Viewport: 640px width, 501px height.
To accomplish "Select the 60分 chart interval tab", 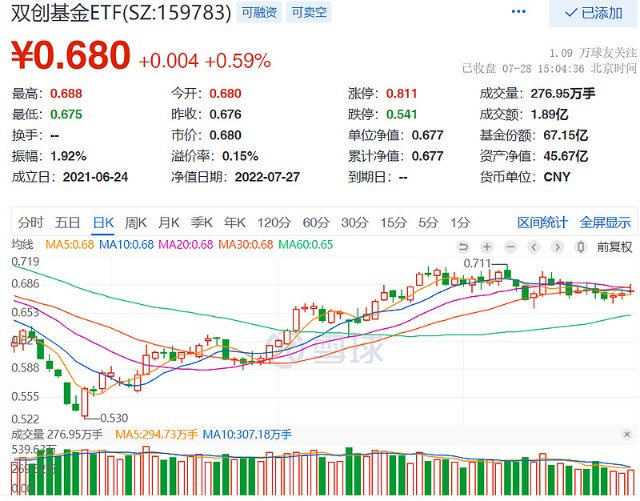I will [x=316, y=223].
